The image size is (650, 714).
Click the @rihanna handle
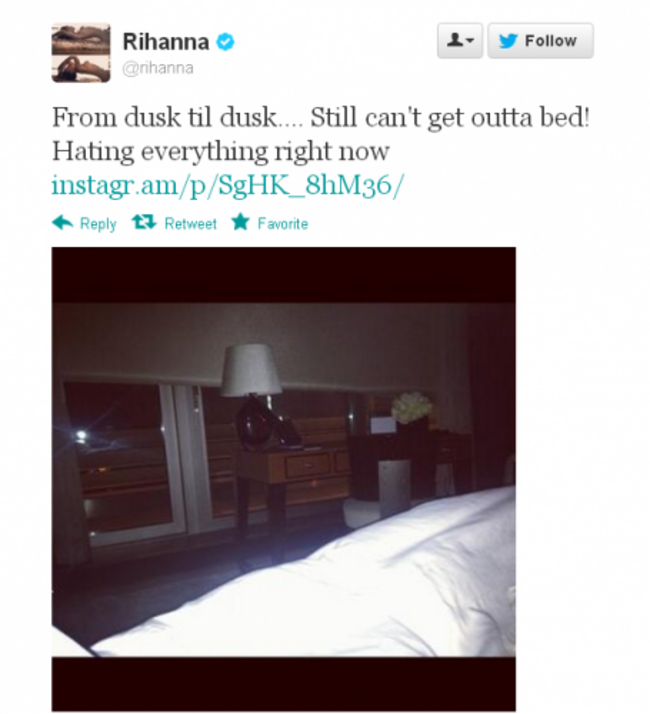click(x=158, y=68)
